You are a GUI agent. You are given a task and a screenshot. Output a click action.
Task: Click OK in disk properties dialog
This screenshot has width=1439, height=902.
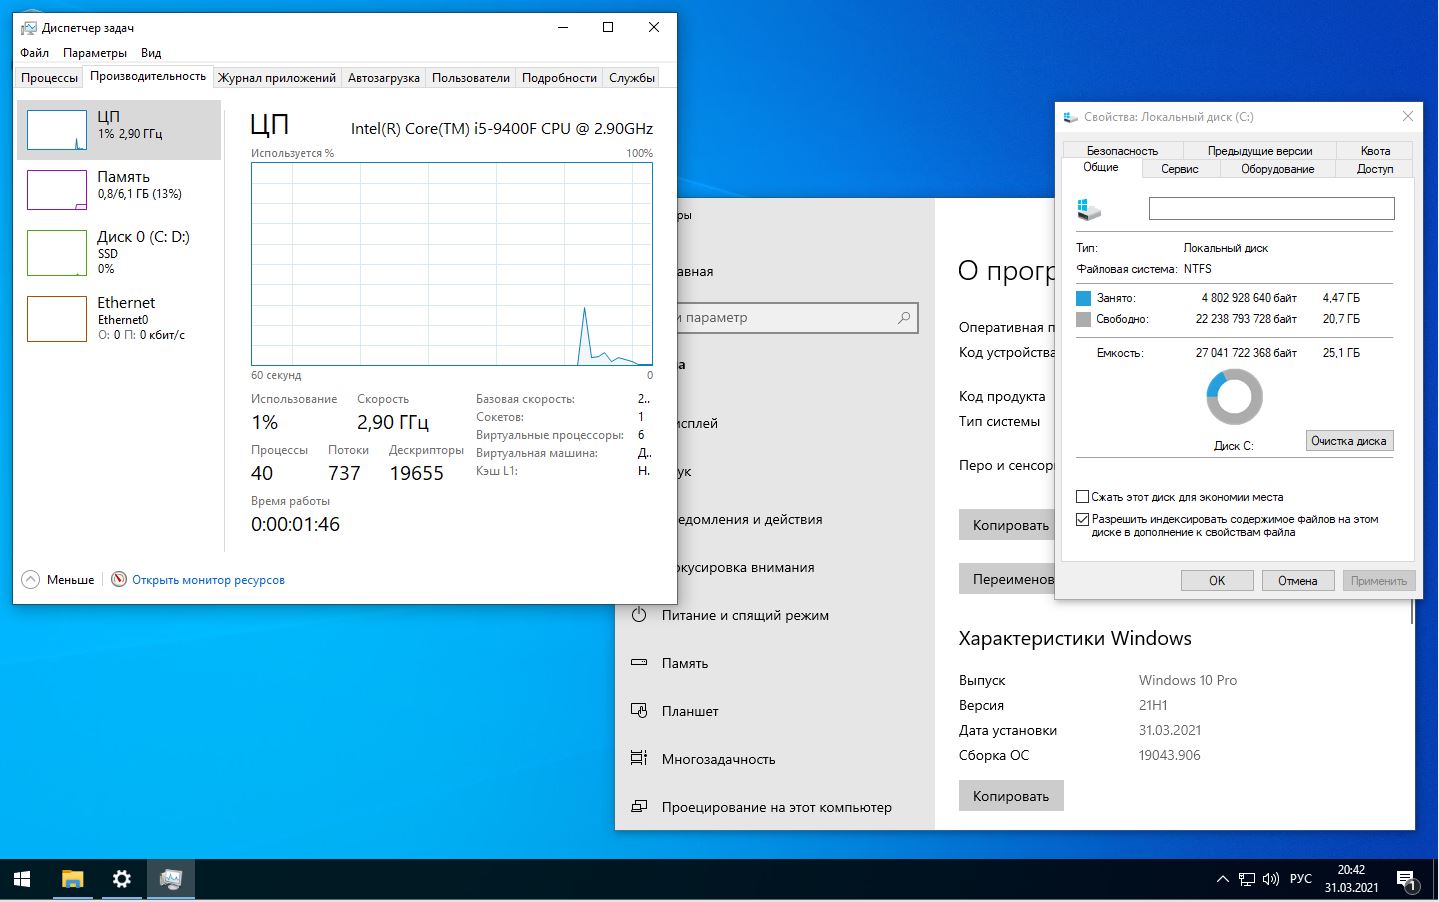click(1217, 580)
